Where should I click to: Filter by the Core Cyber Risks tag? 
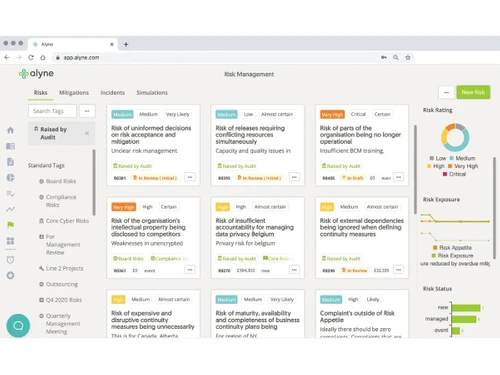64,221
